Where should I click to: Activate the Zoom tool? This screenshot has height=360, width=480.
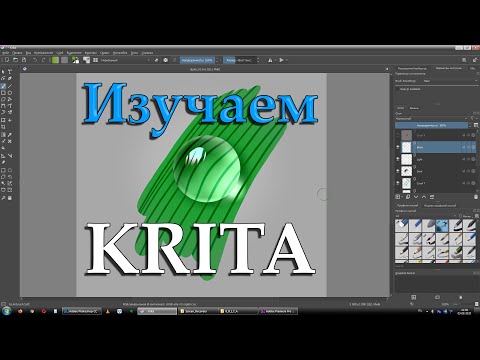3,198
